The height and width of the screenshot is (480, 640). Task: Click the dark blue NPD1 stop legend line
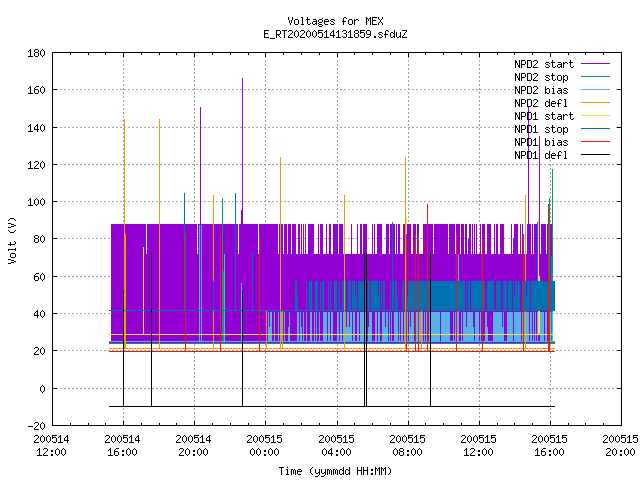pos(595,129)
